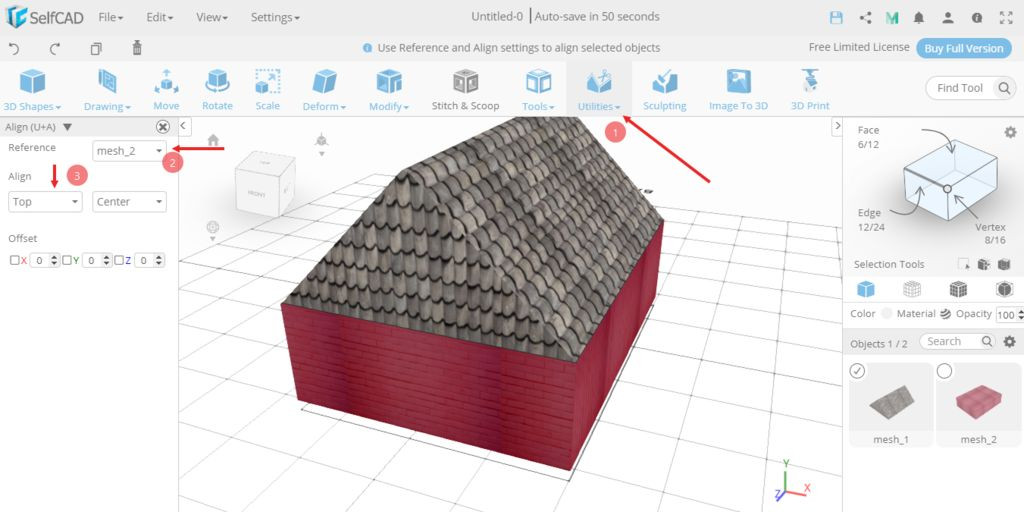This screenshot has width=1024, height=512.
Task: Expand the Align Top dropdown
Action: [x=45, y=202]
